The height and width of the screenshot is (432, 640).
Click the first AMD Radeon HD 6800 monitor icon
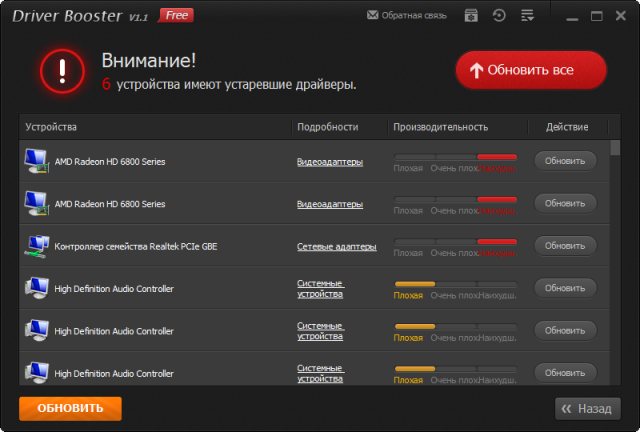point(35,161)
